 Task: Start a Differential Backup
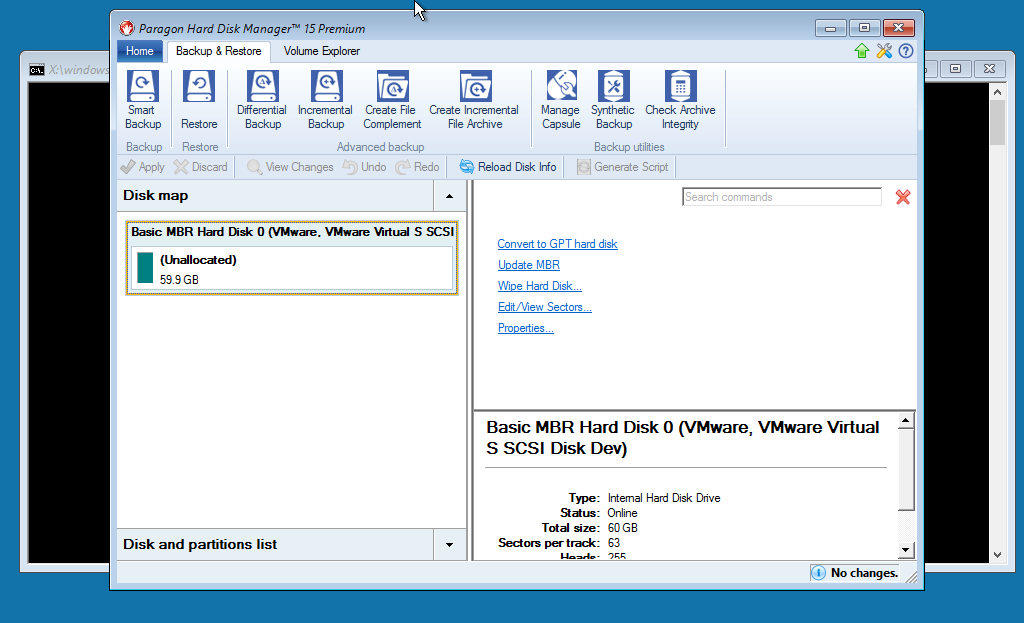(262, 101)
